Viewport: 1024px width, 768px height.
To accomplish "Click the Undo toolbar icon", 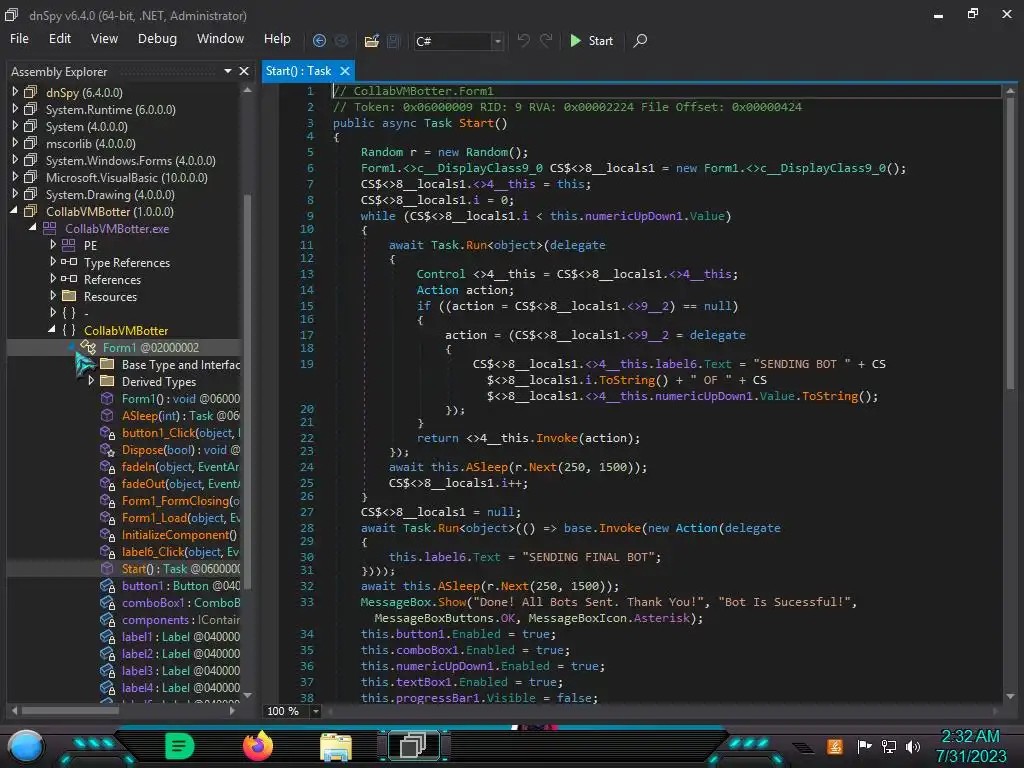I will coord(524,40).
